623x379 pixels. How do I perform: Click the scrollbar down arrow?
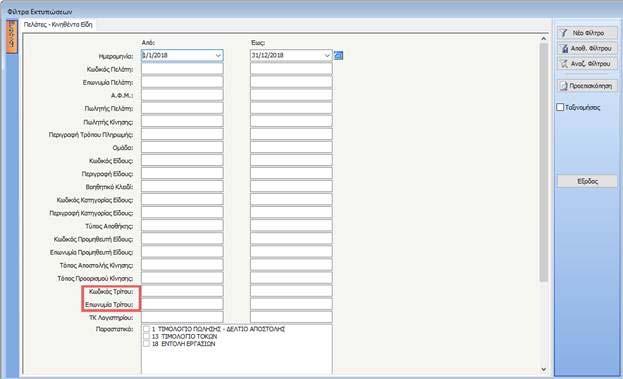tap(544, 369)
